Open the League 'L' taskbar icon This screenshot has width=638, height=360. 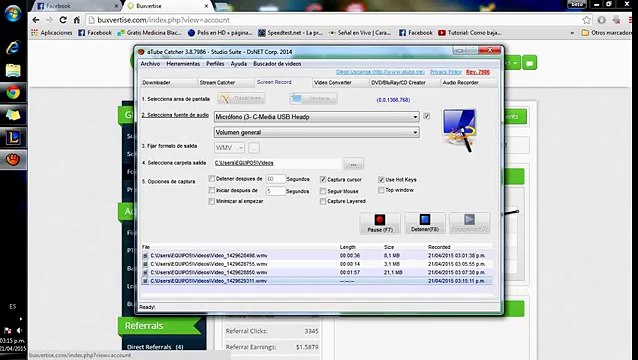(13, 137)
